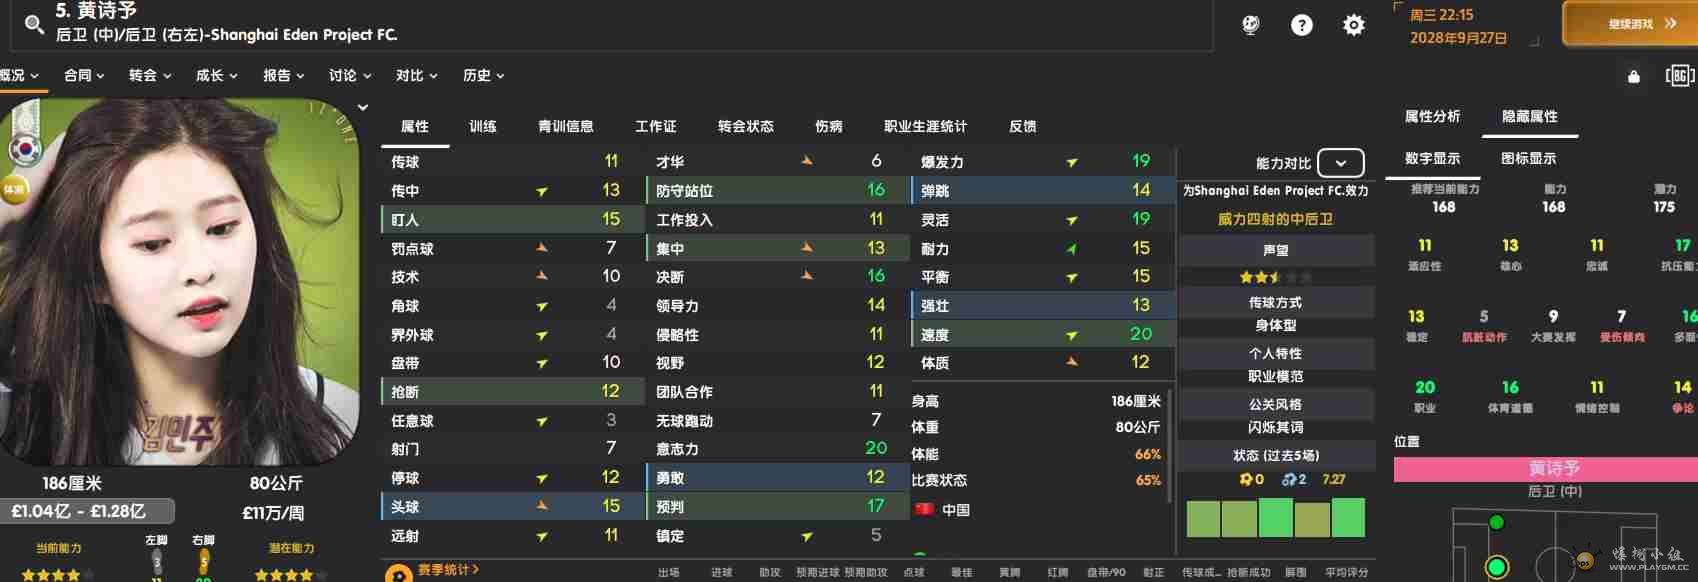Expand the 转会 transfer menu
The image size is (1698, 582).
pyautogui.click(x=150, y=75)
